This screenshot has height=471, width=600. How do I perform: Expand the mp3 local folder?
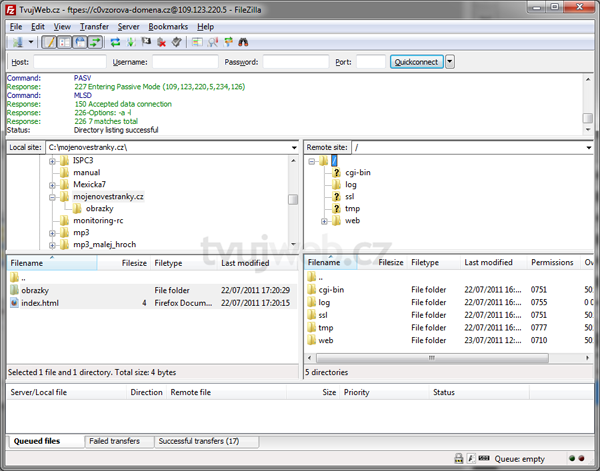pos(52,233)
